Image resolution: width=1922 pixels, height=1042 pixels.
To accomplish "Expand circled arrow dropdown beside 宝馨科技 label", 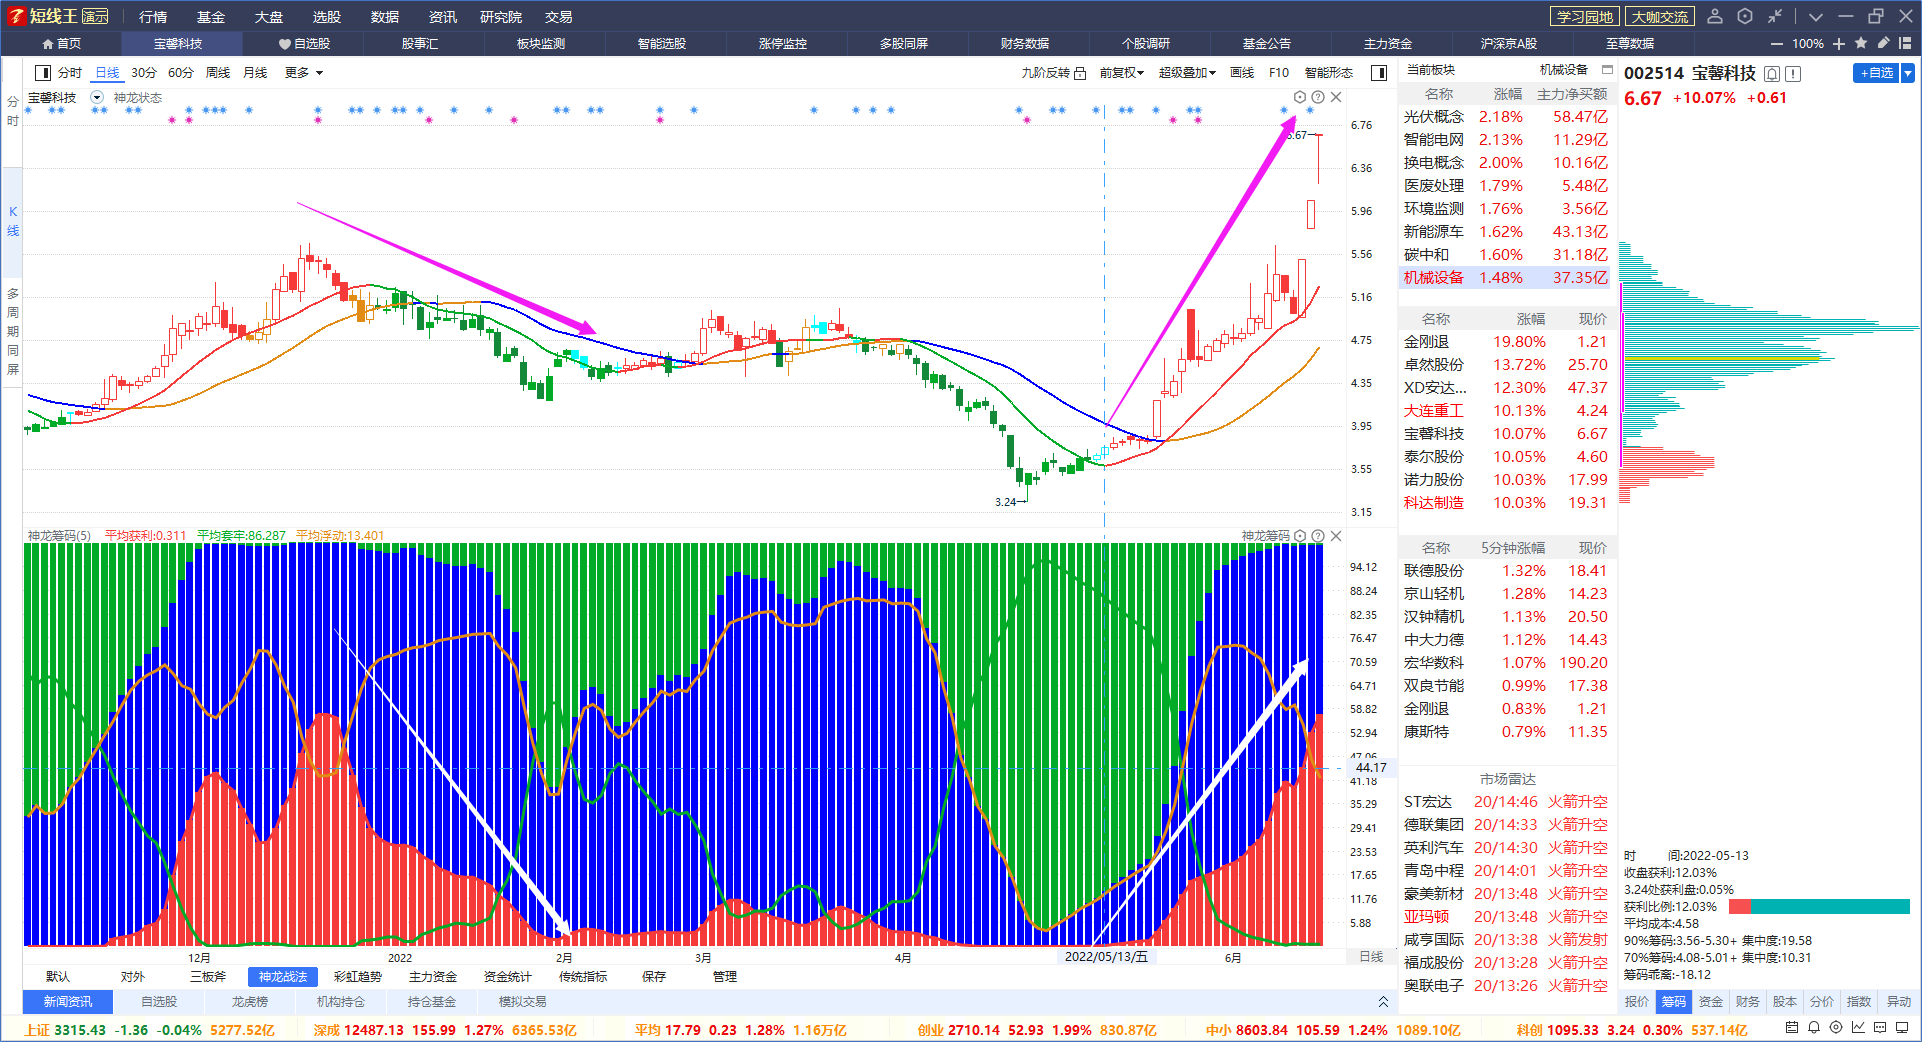I will (97, 97).
